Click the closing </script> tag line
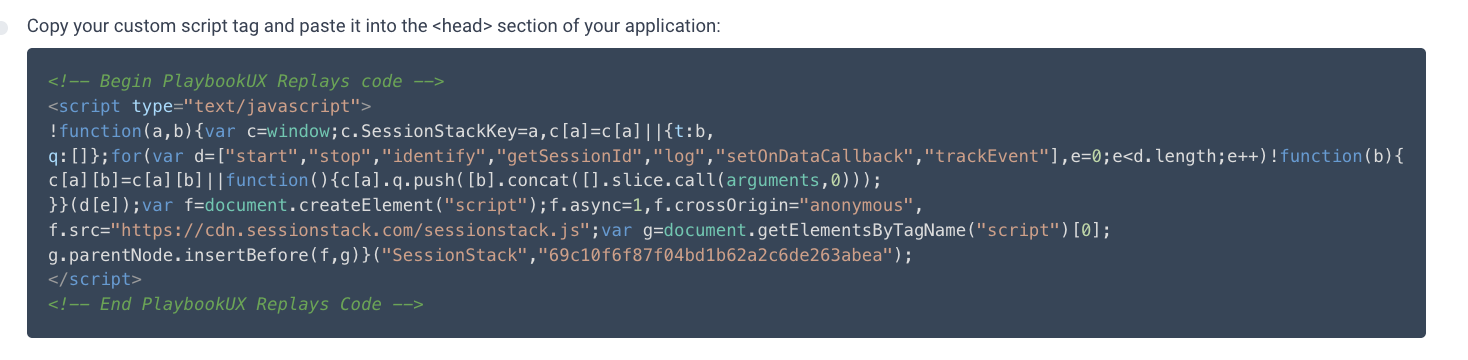1468x360 pixels. pos(95,279)
